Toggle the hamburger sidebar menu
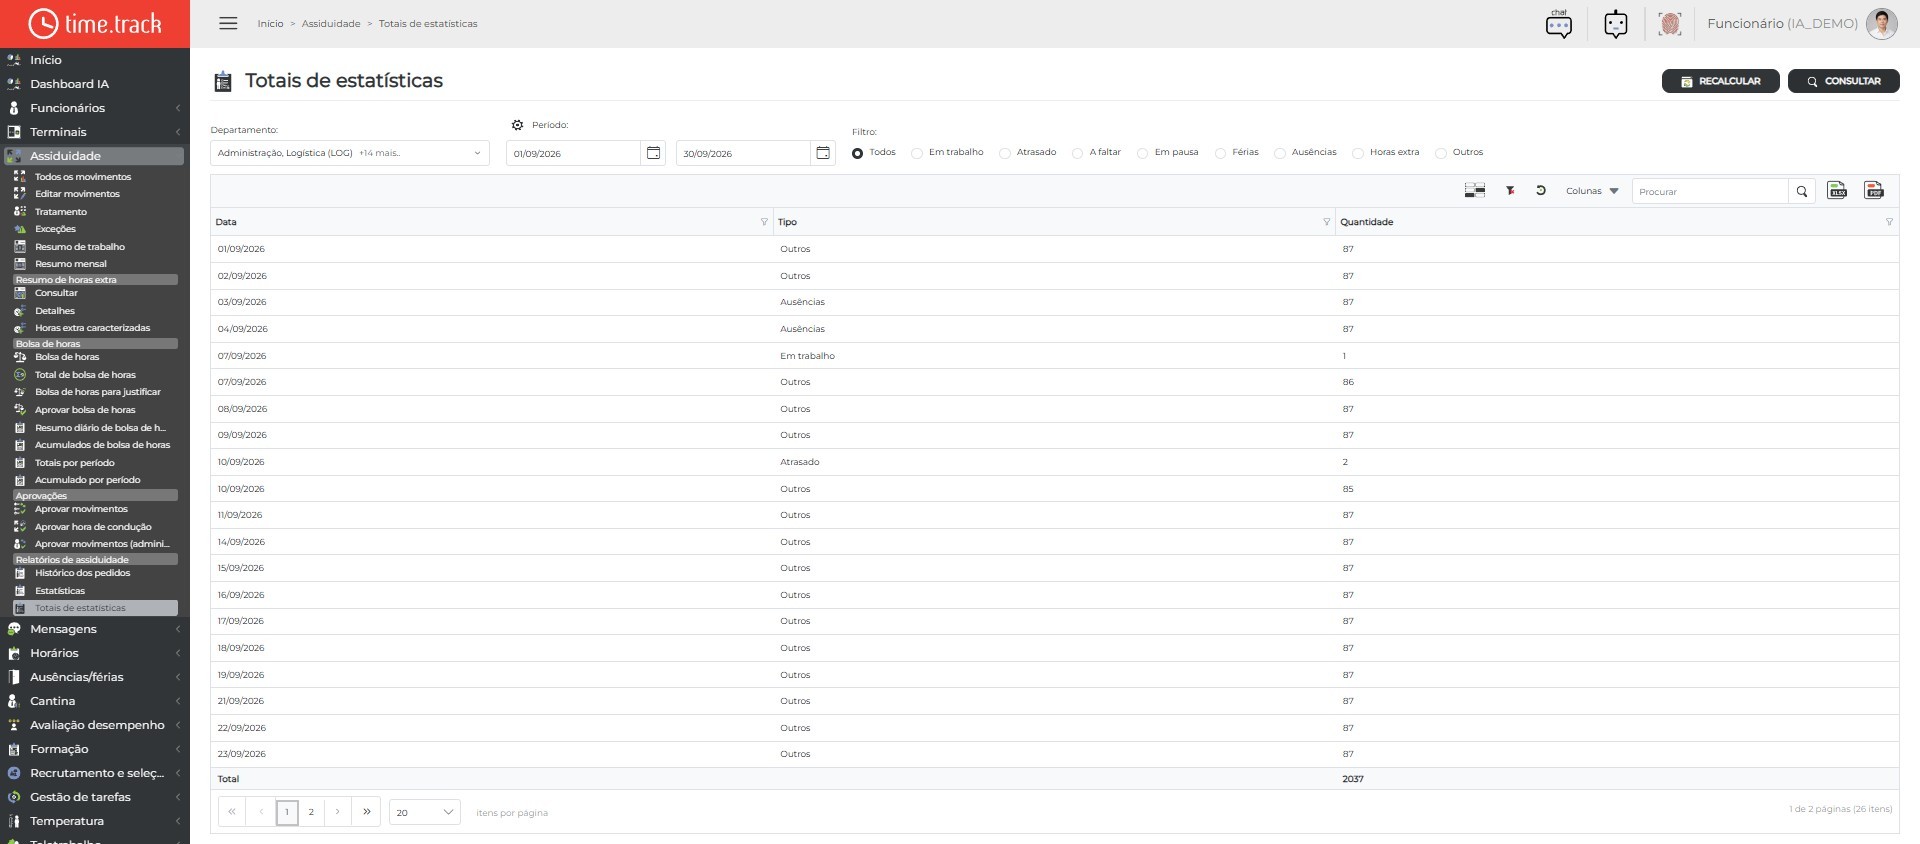This screenshot has height=844, width=1920. 228,23
